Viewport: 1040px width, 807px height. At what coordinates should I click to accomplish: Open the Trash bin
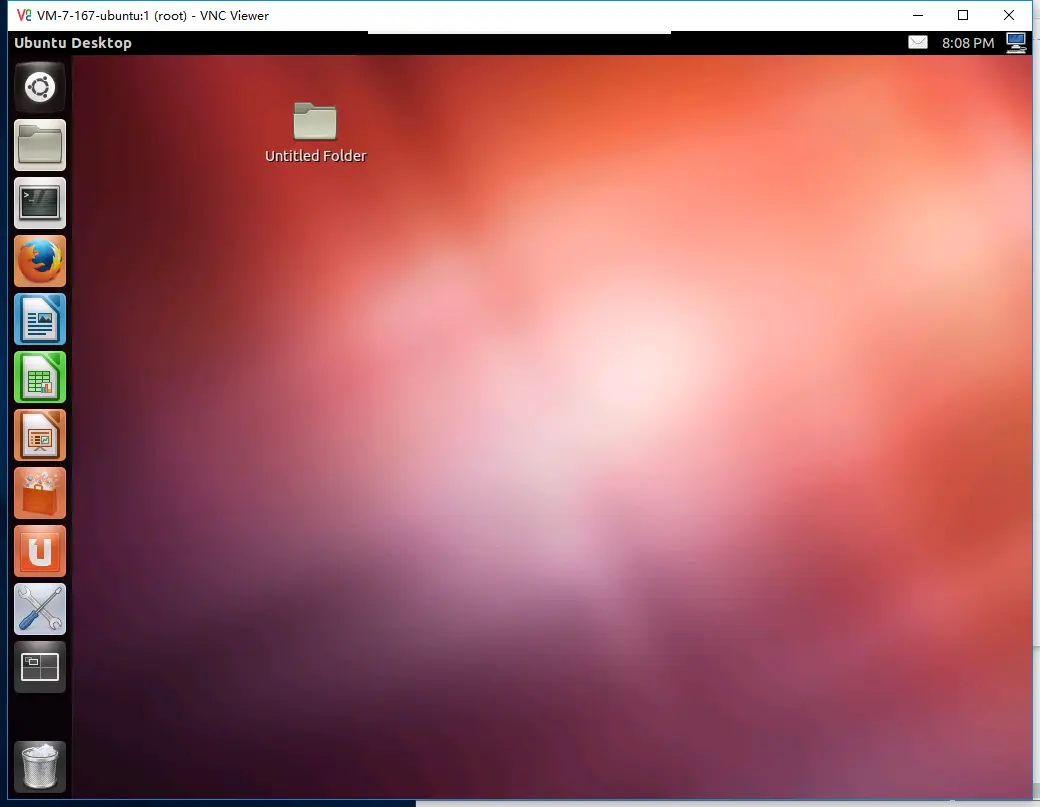(40, 766)
